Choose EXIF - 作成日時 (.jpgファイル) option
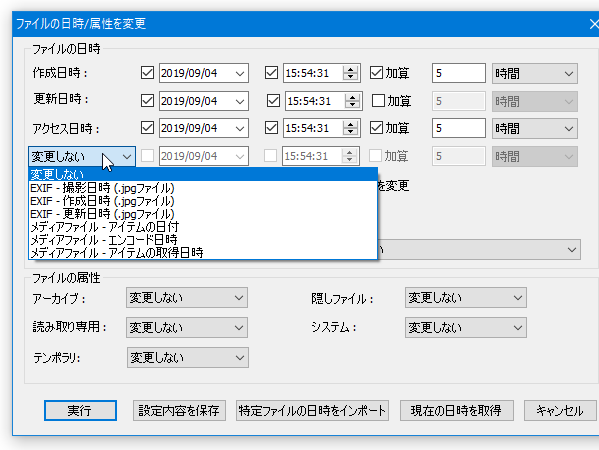 click(203, 201)
